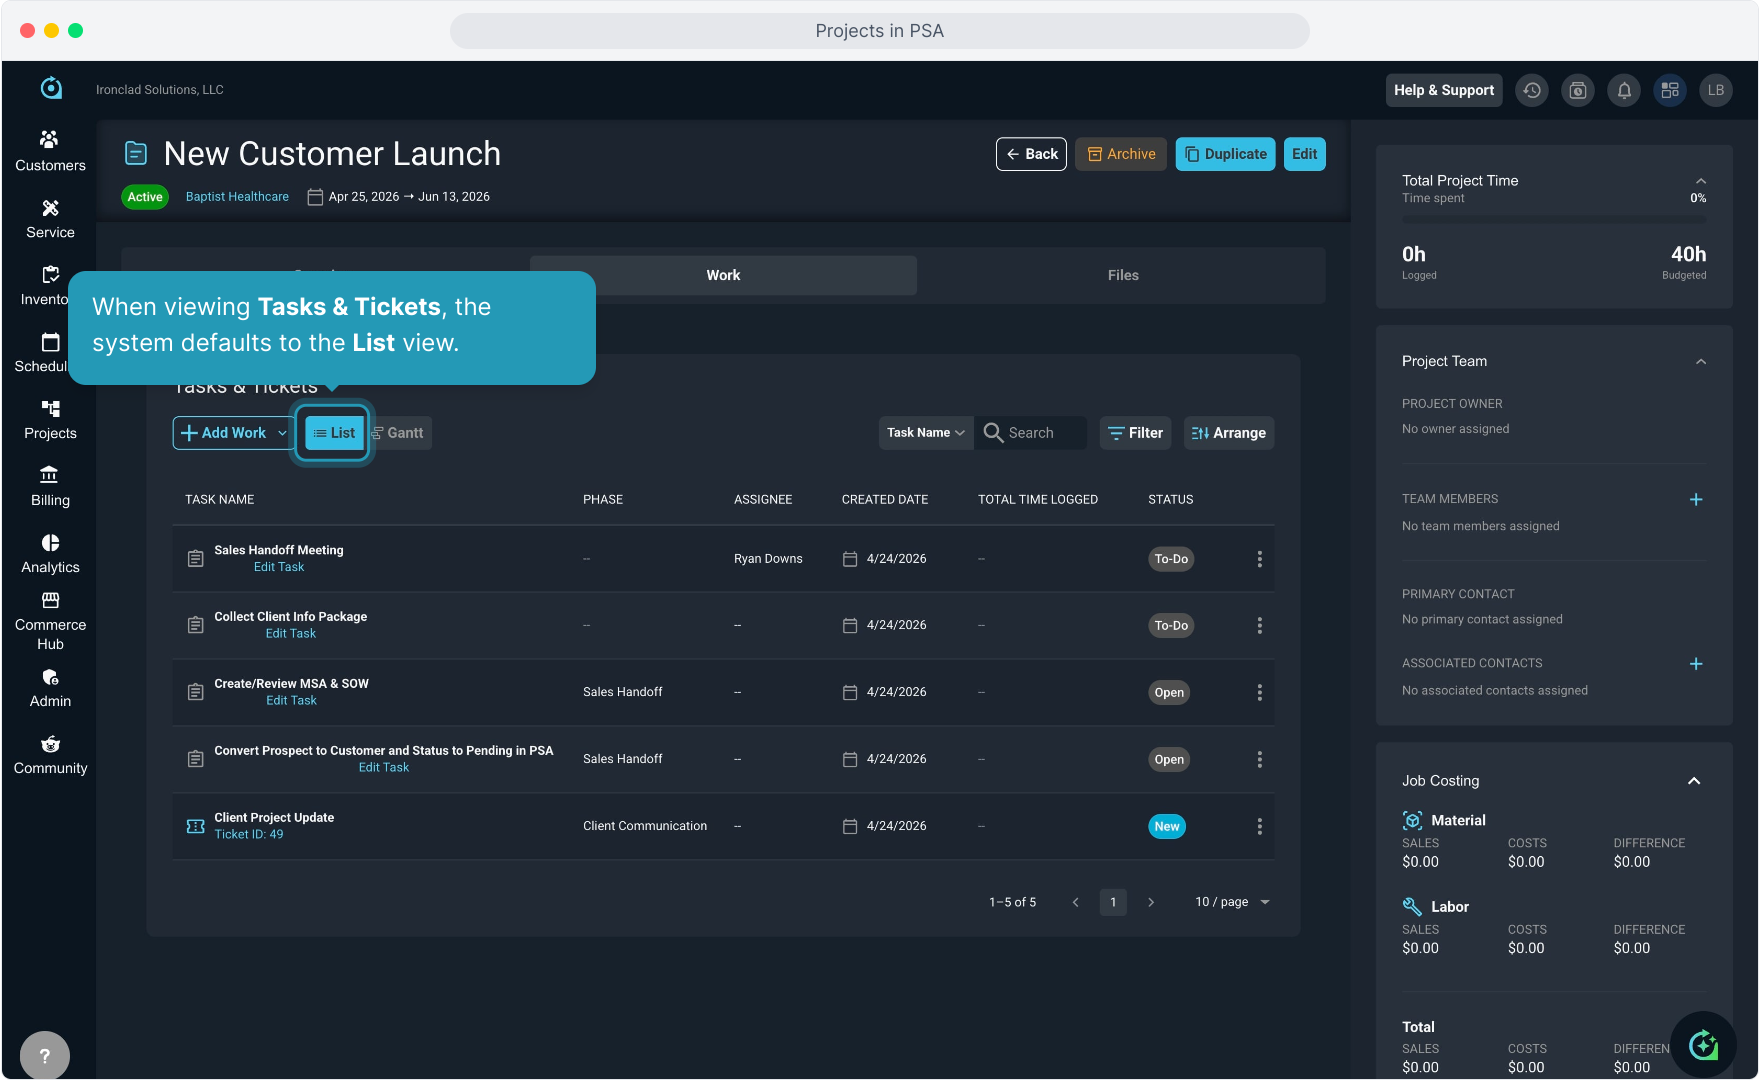The height and width of the screenshot is (1080, 1760).
Task: Click the app logo icon at top left
Action: pos(51,88)
